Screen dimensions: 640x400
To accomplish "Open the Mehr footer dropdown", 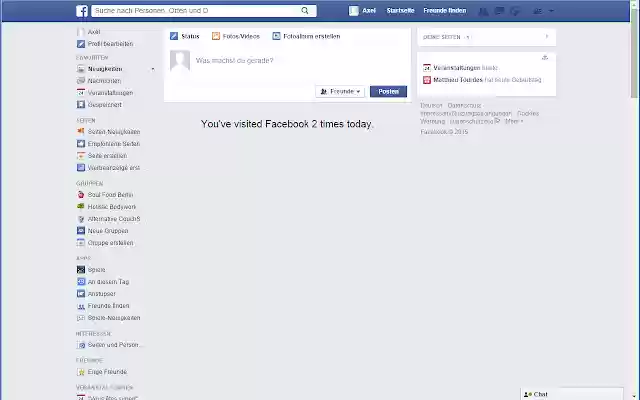I will (514, 121).
